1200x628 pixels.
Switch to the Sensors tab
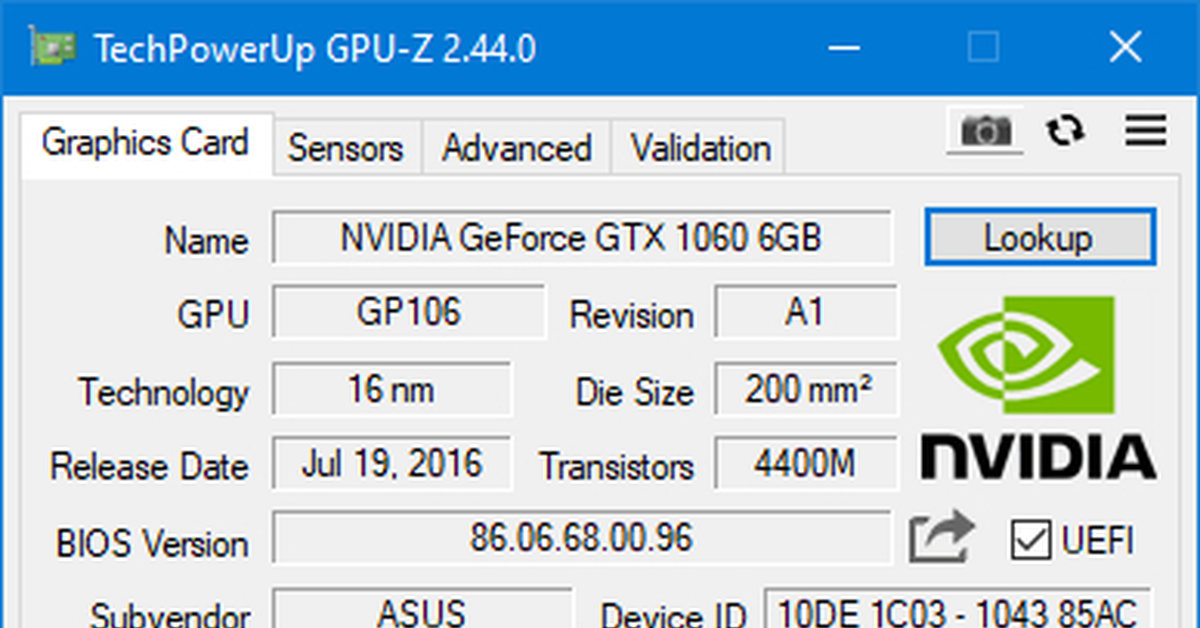[345, 148]
